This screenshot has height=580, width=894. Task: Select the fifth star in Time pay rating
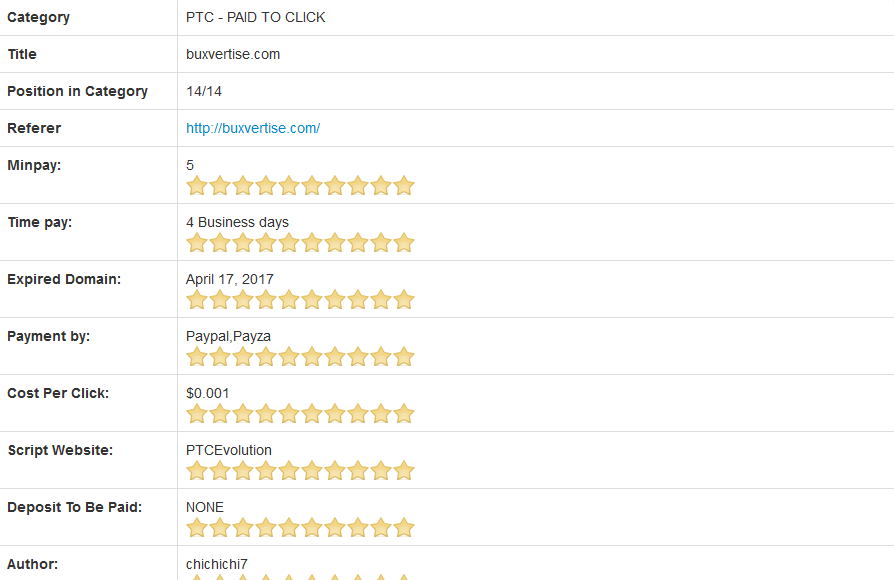[289, 243]
